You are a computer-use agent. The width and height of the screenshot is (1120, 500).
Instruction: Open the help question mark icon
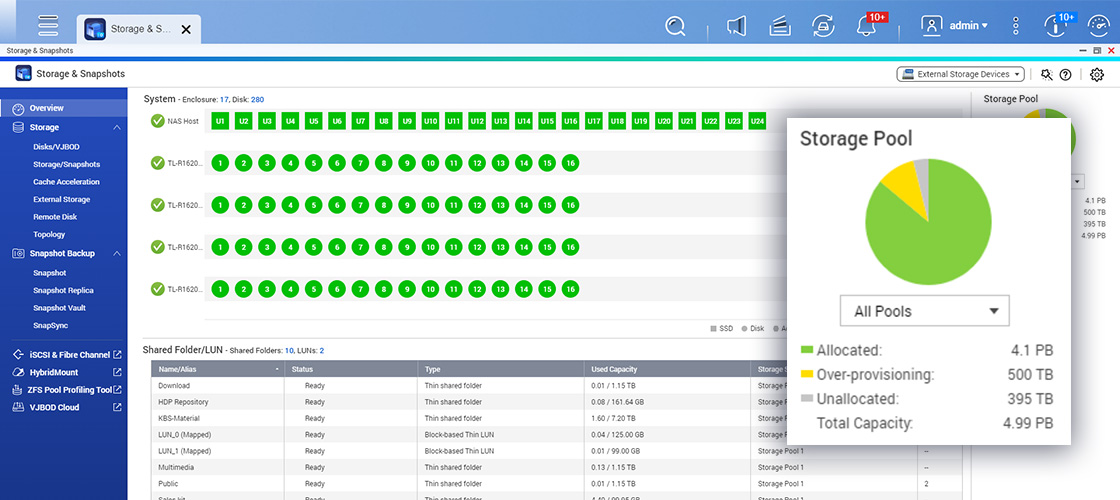coord(1066,74)
